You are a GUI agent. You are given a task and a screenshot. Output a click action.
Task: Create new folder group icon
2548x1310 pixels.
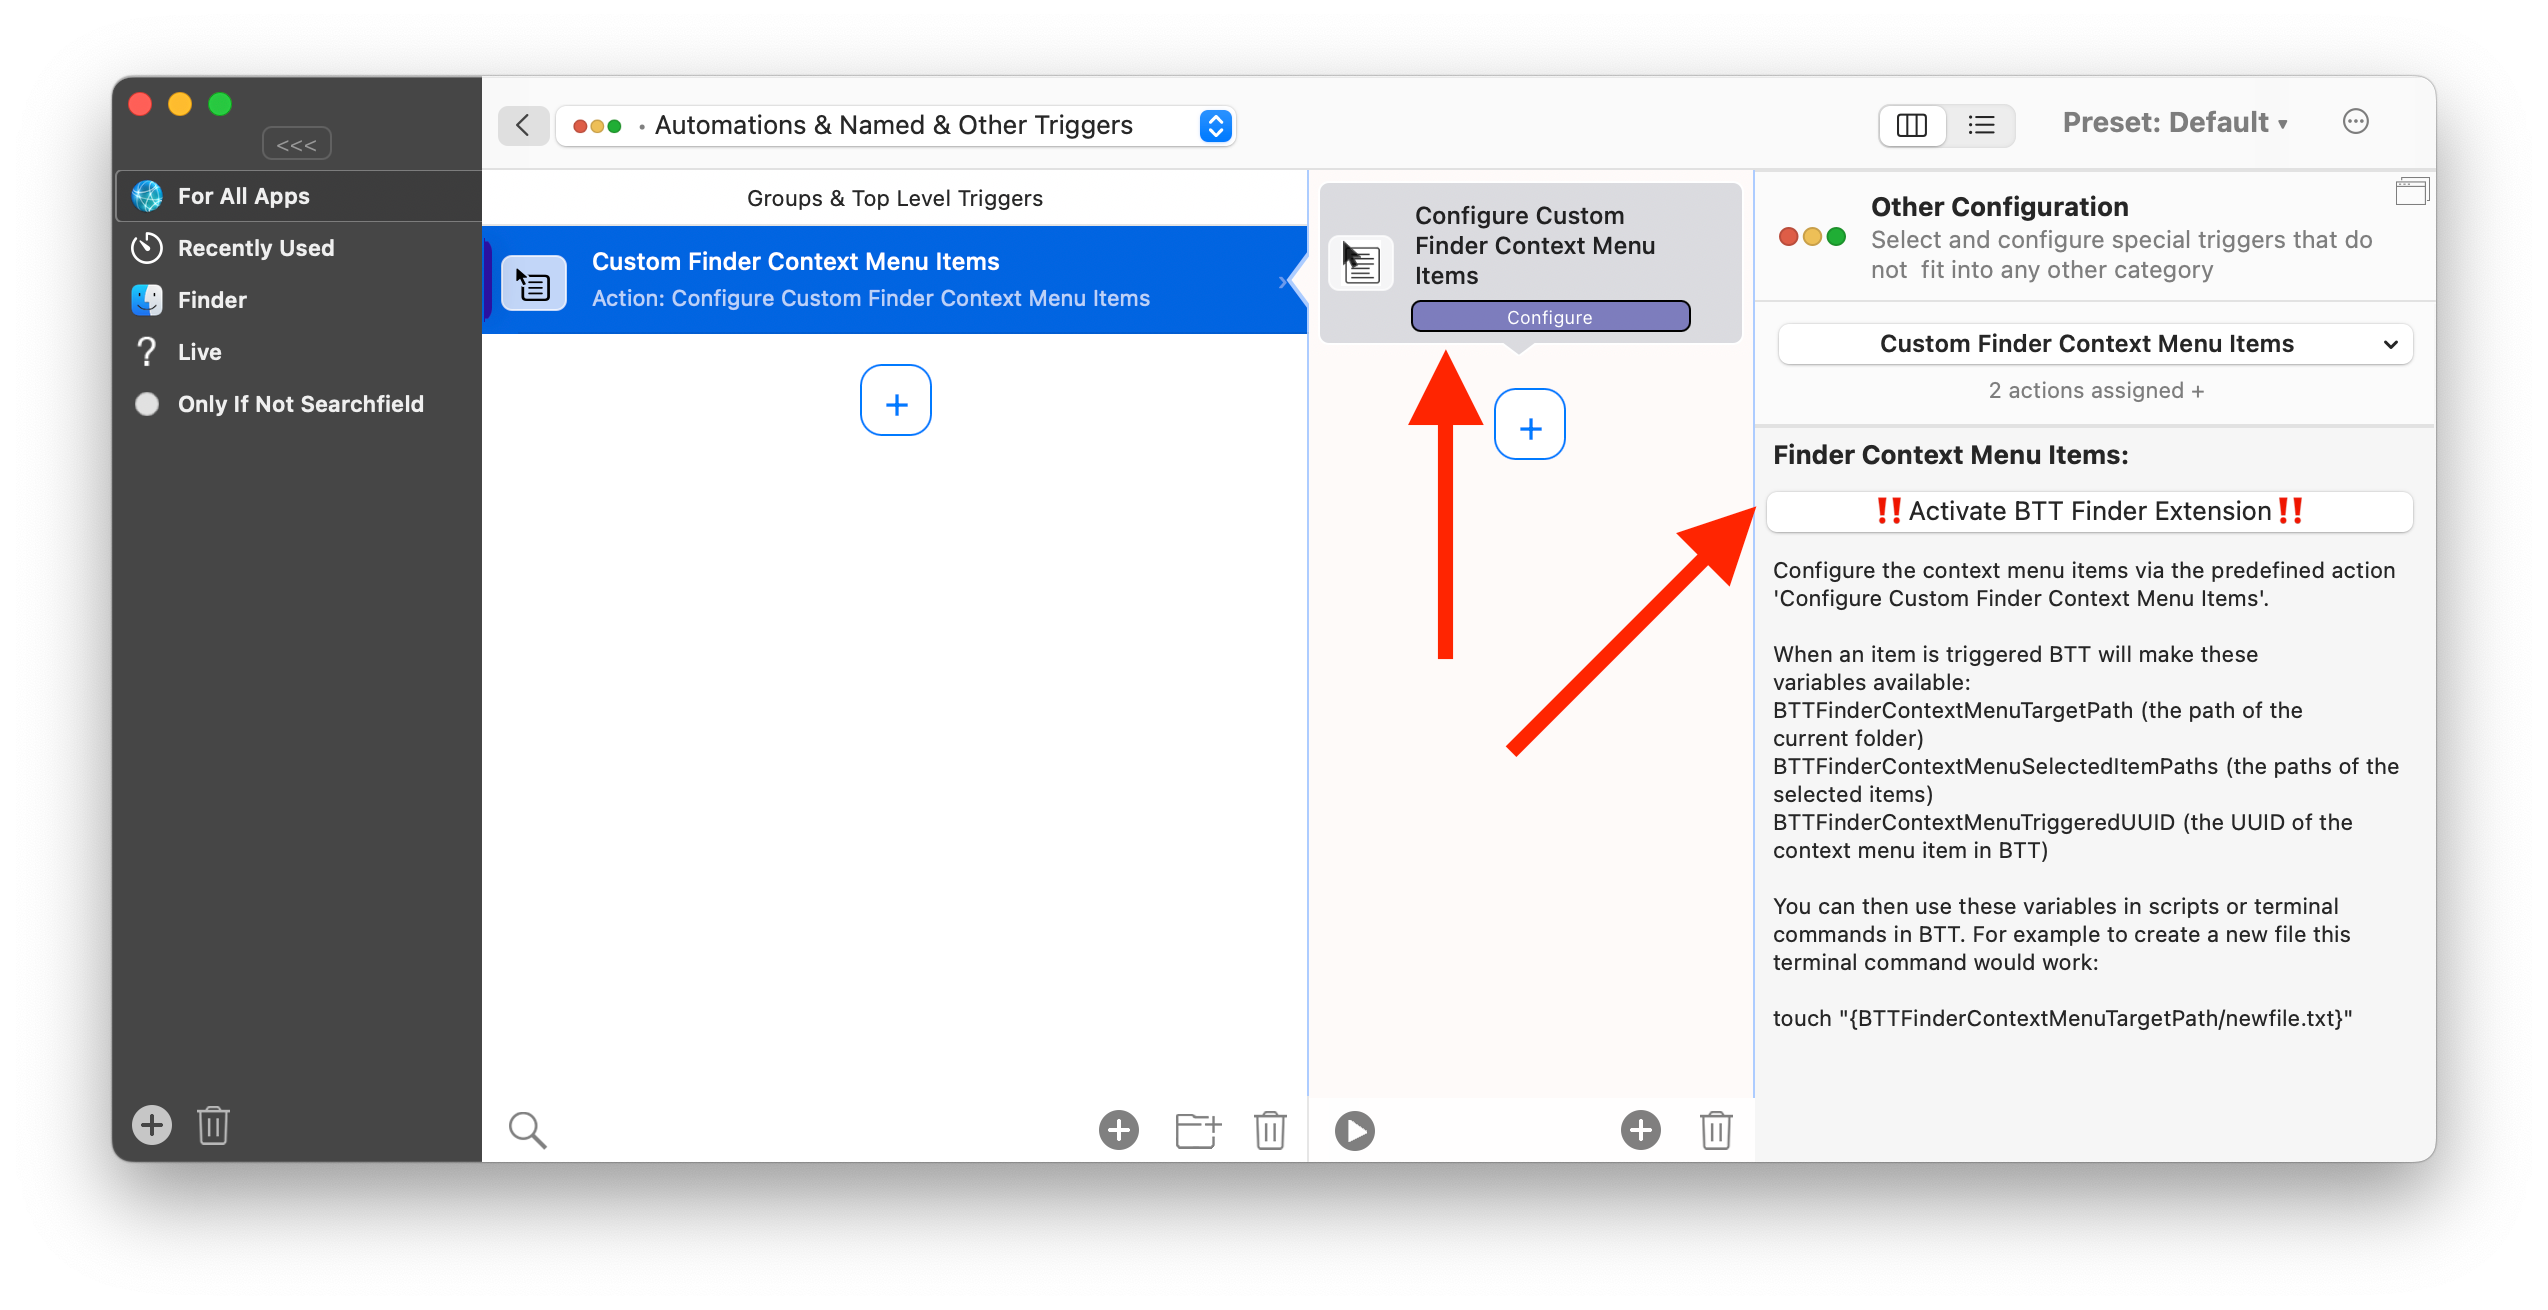click(1198, 1131)
